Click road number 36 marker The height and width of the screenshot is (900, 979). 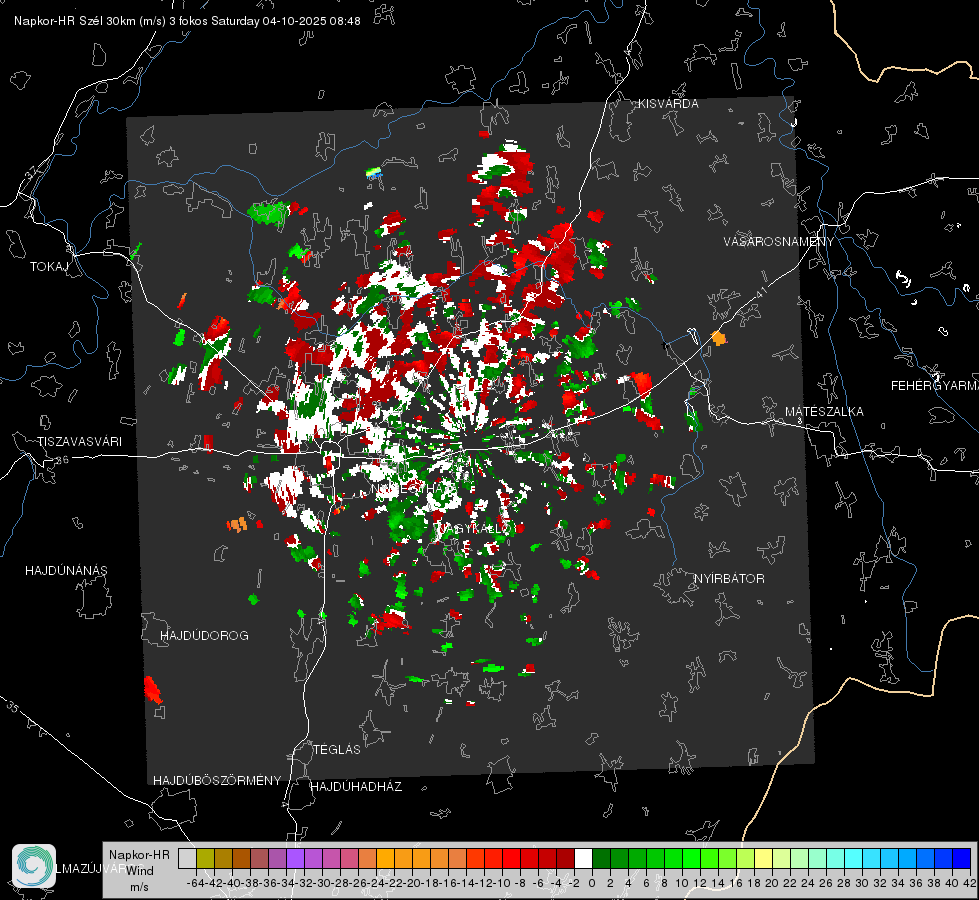tap(62, 460)
